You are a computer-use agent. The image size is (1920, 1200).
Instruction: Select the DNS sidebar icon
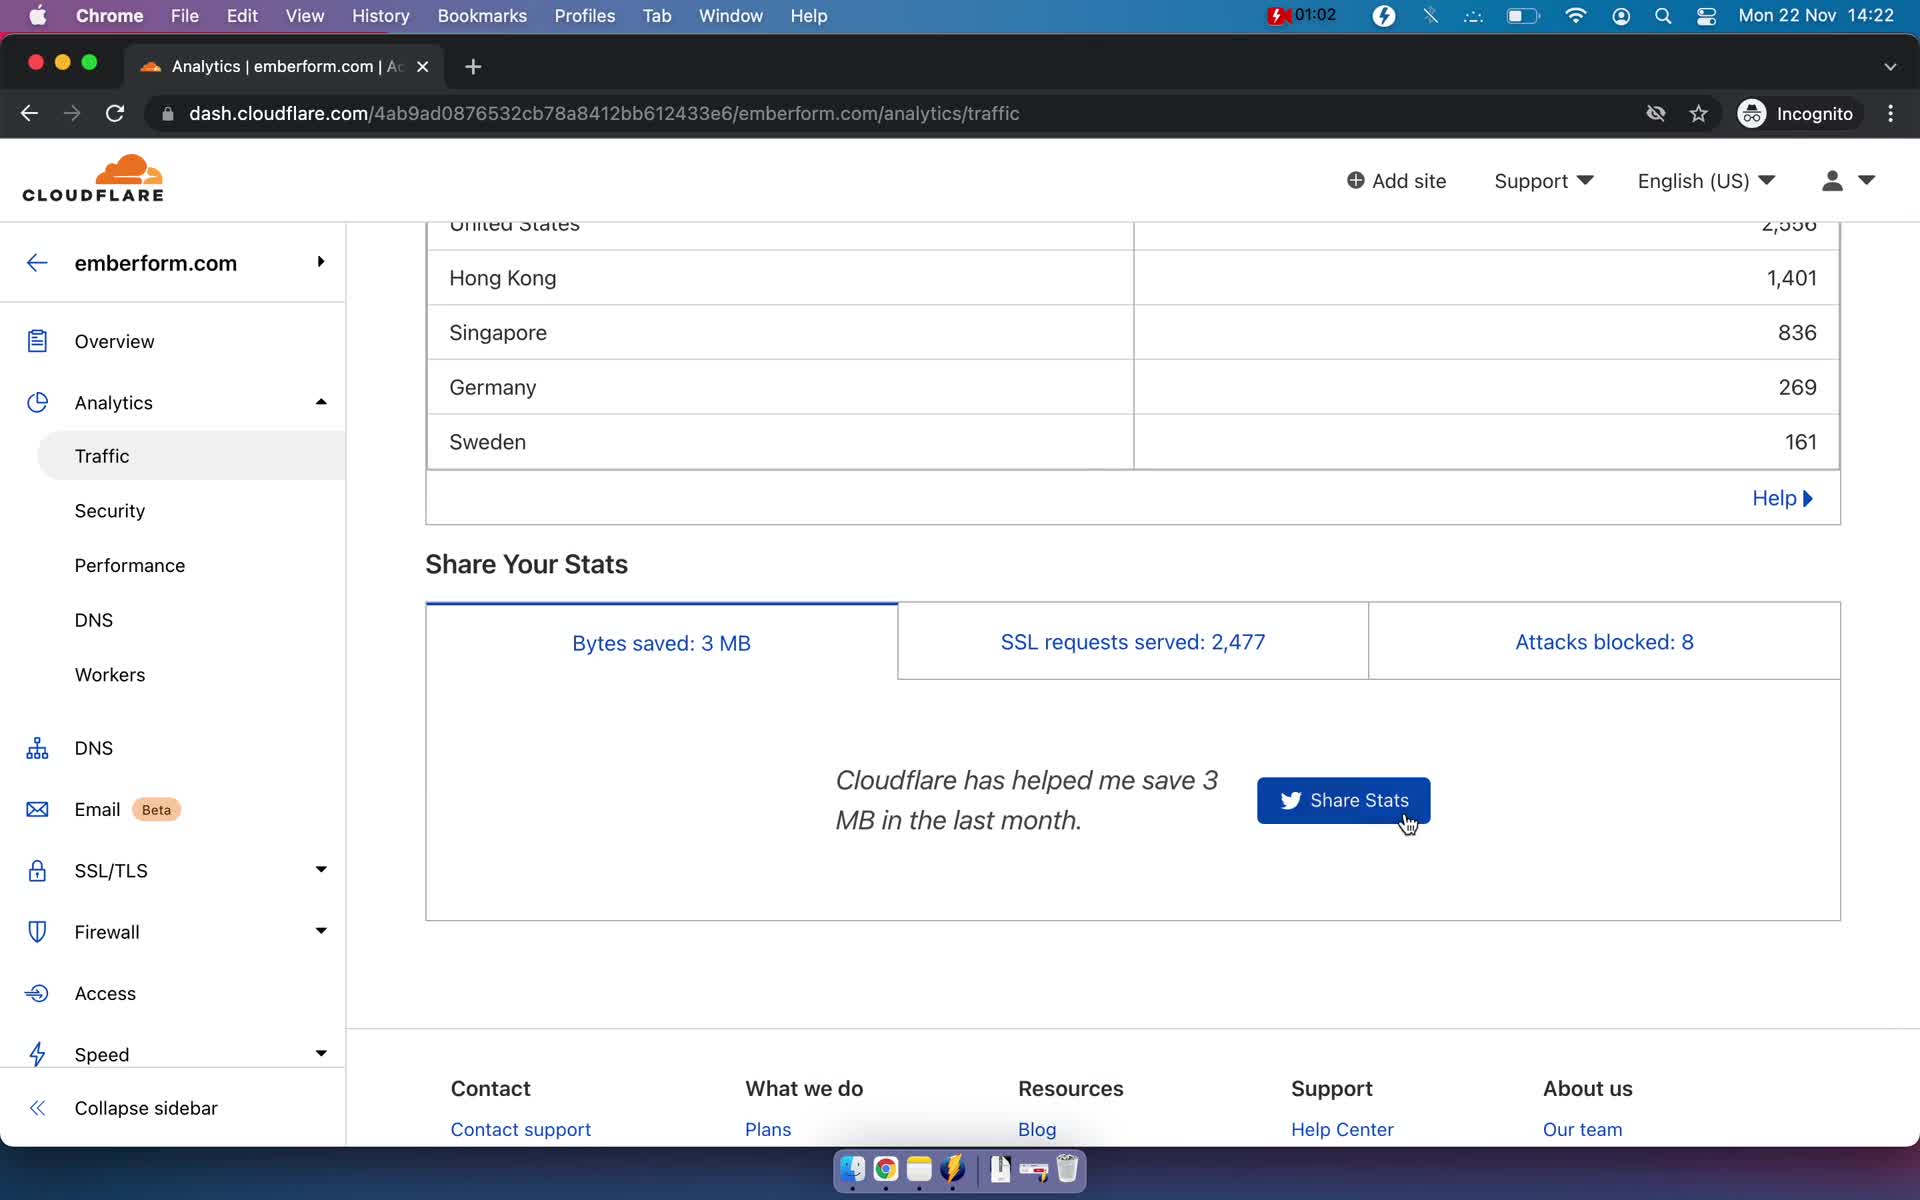37,747
